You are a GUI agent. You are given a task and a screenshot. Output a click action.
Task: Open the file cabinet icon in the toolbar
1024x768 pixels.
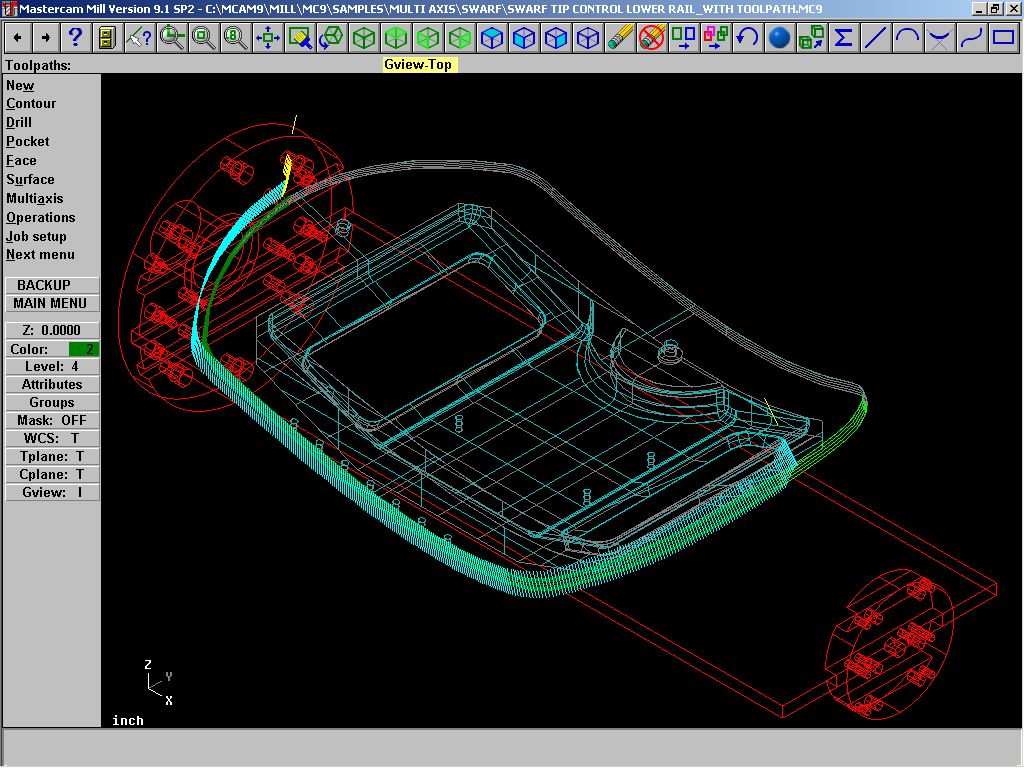click(106, 38)
